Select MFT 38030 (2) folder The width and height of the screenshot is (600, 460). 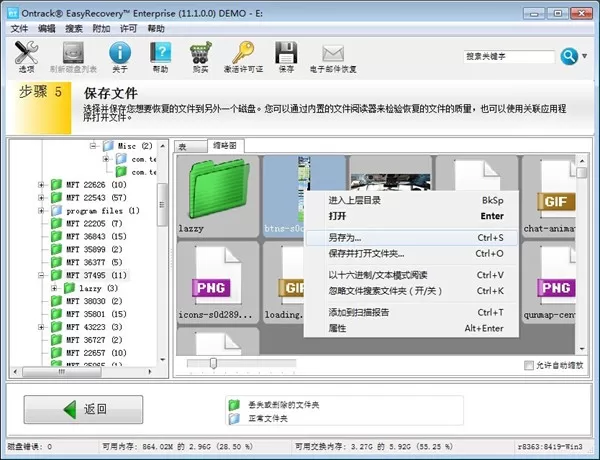94,301
